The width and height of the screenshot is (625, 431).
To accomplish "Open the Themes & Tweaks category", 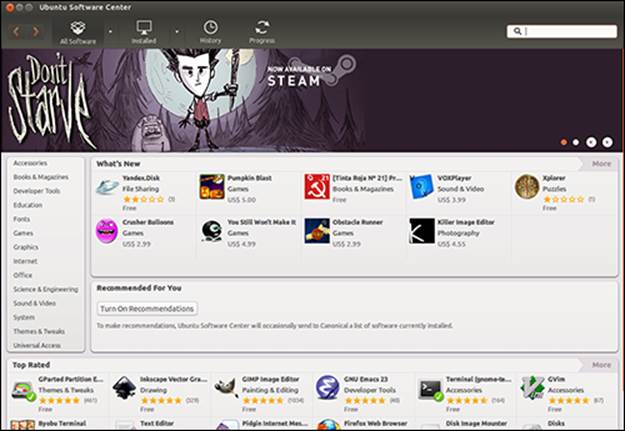I will click(x=39, y=331).
